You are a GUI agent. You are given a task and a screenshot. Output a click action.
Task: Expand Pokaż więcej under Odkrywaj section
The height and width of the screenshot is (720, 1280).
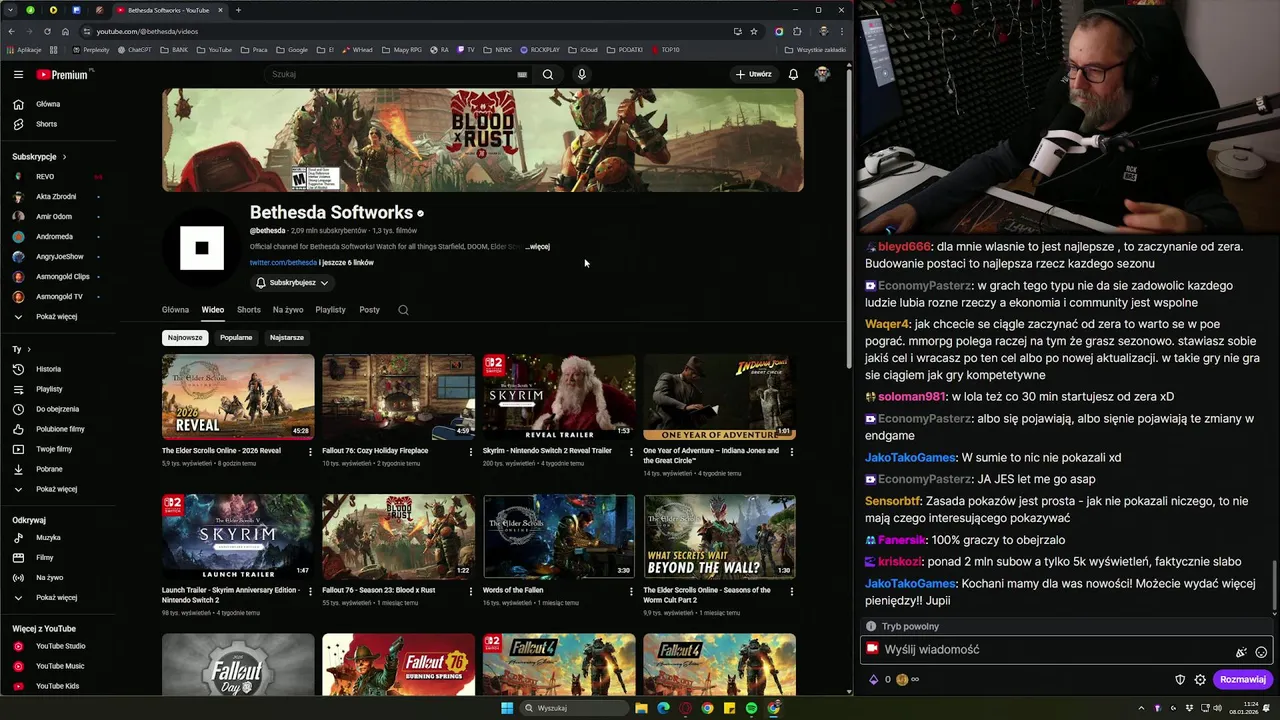point(56,598)
